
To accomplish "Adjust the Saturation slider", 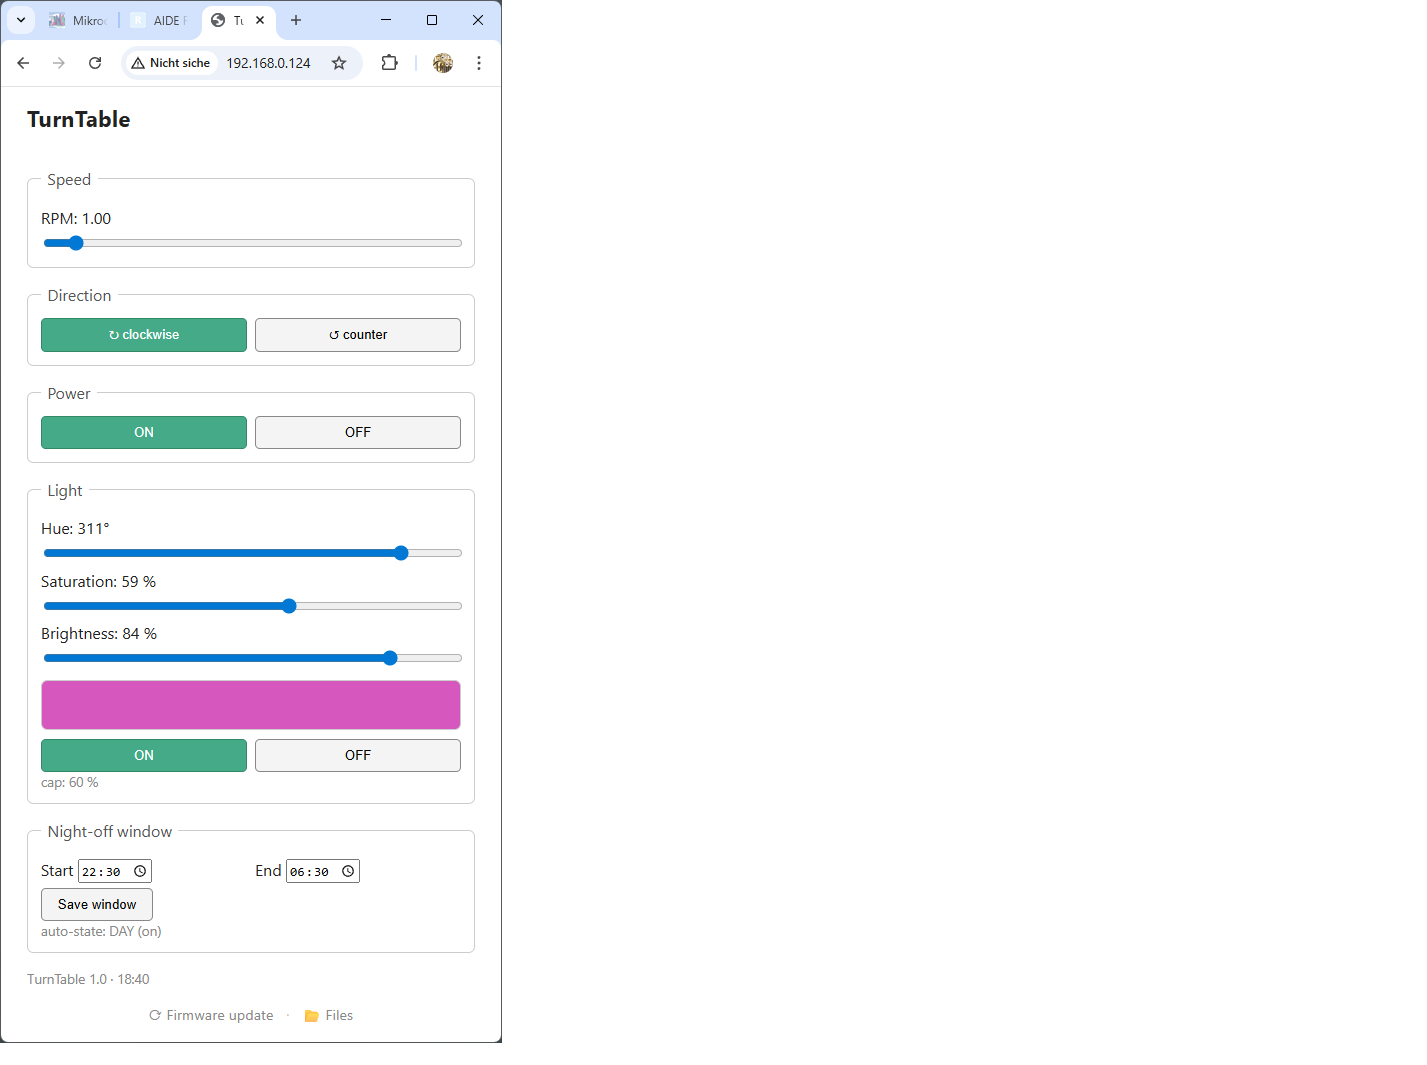I will click(252, 606).
